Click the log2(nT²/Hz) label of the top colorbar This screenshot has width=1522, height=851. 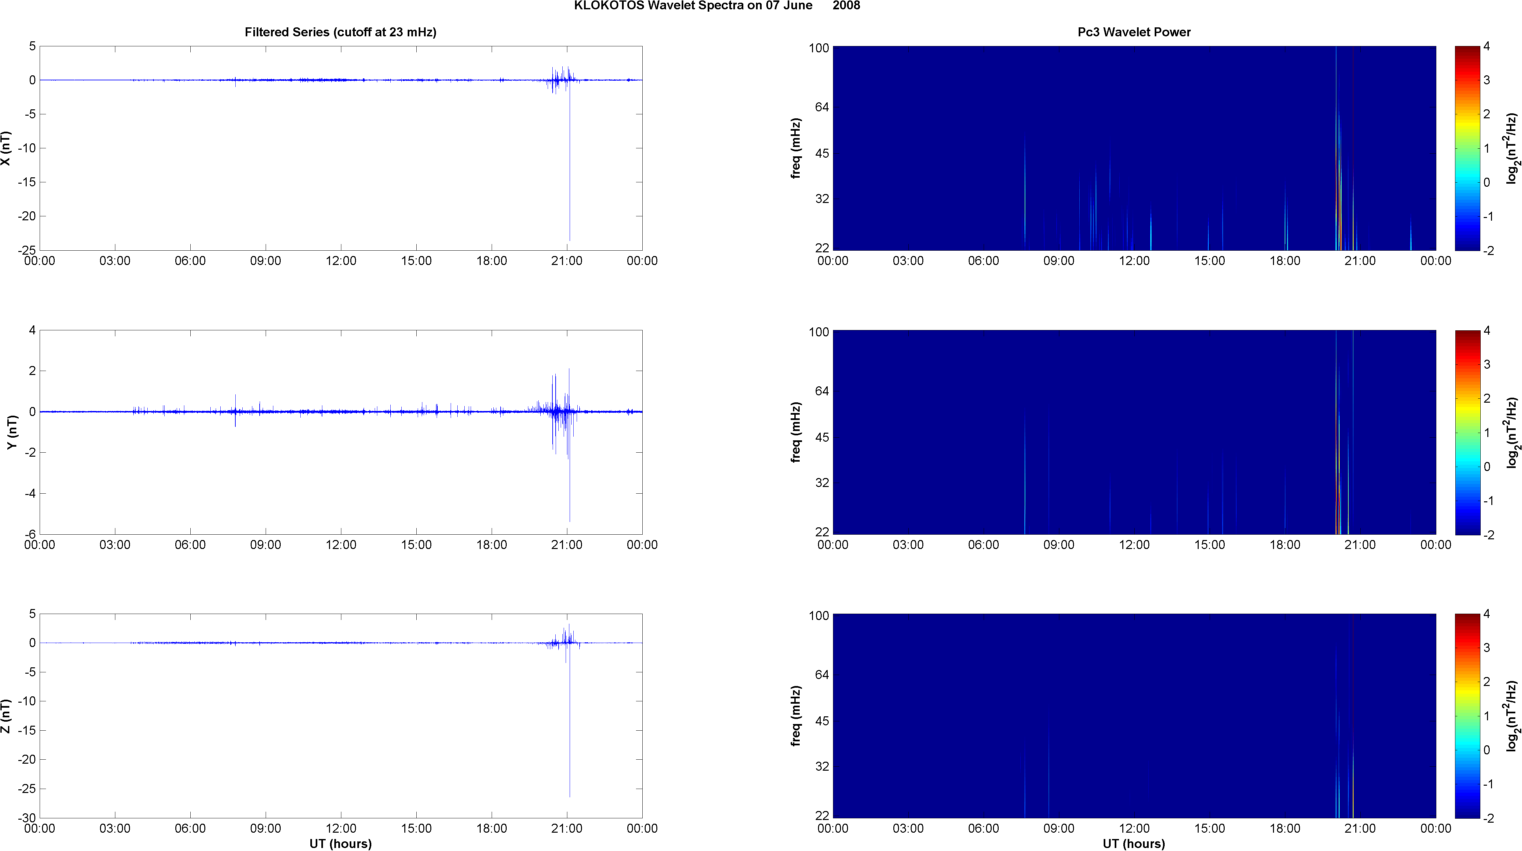pos(1513,148)
